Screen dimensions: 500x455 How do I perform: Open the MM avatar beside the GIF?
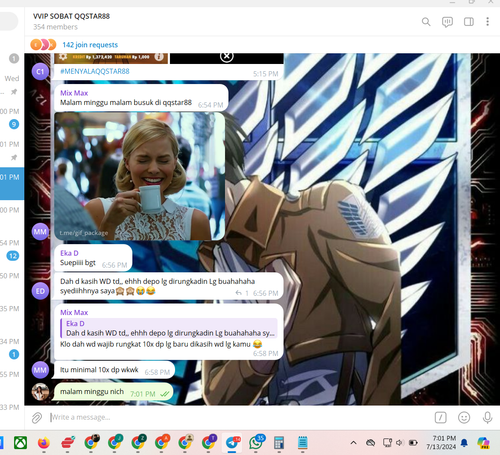coord(40,231)
